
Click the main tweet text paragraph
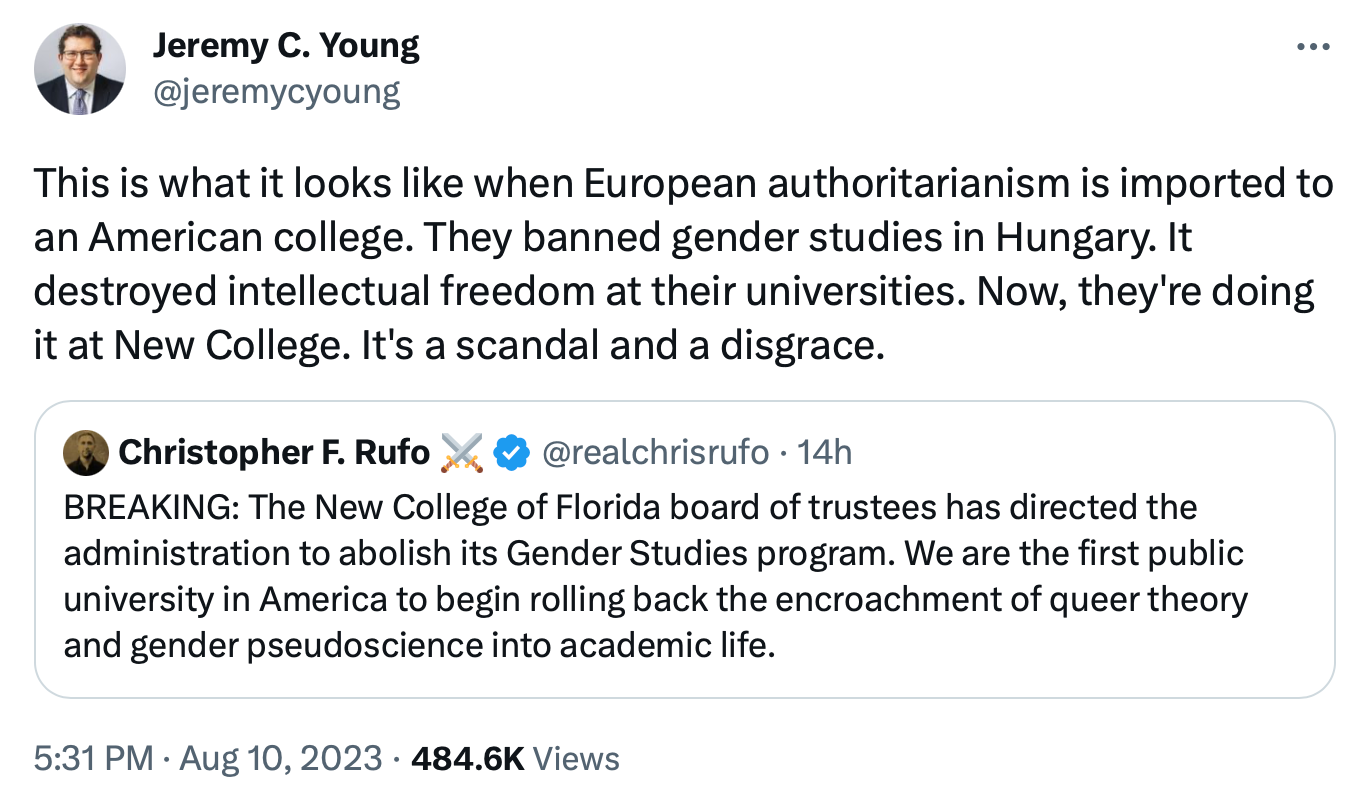[680, 265]
